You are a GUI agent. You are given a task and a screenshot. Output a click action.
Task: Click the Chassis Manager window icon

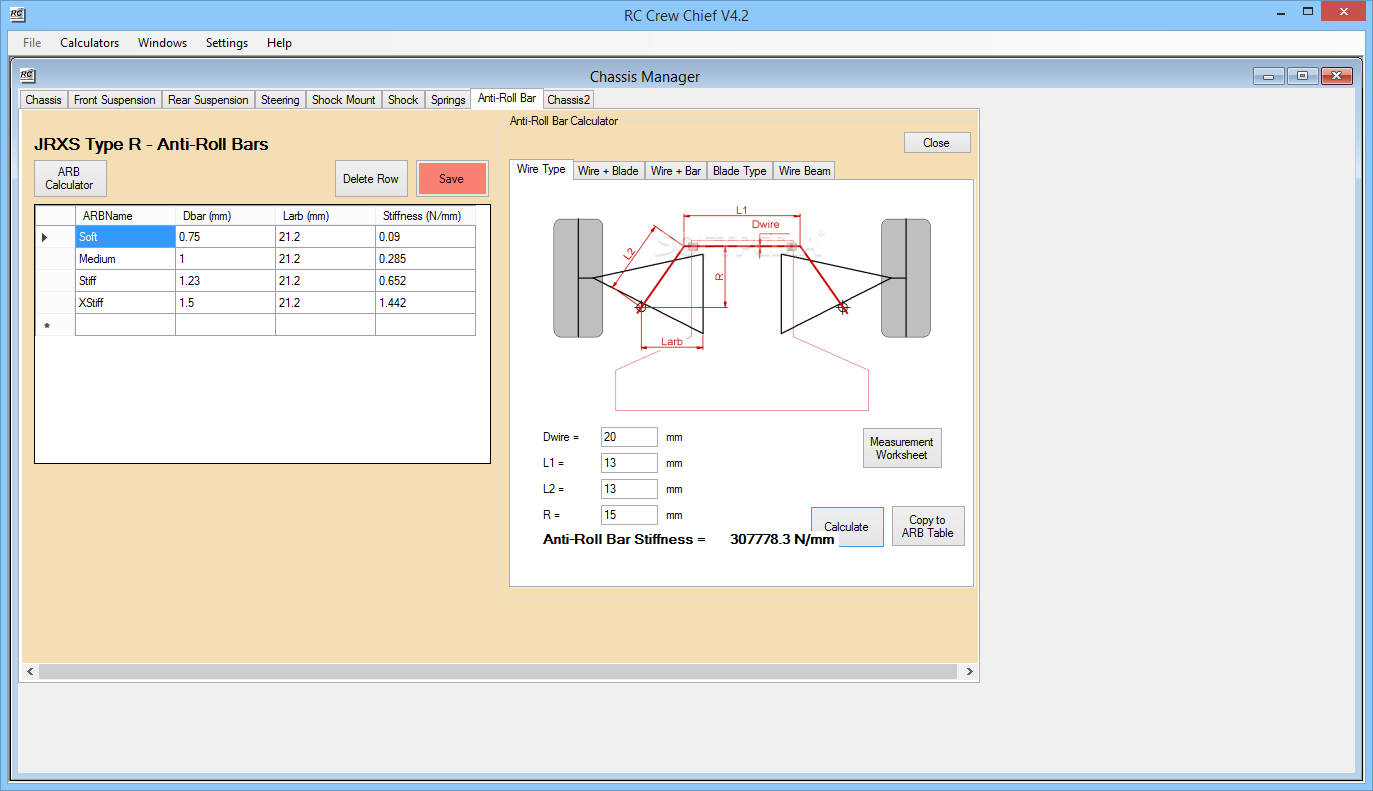(x=28, y=76)
